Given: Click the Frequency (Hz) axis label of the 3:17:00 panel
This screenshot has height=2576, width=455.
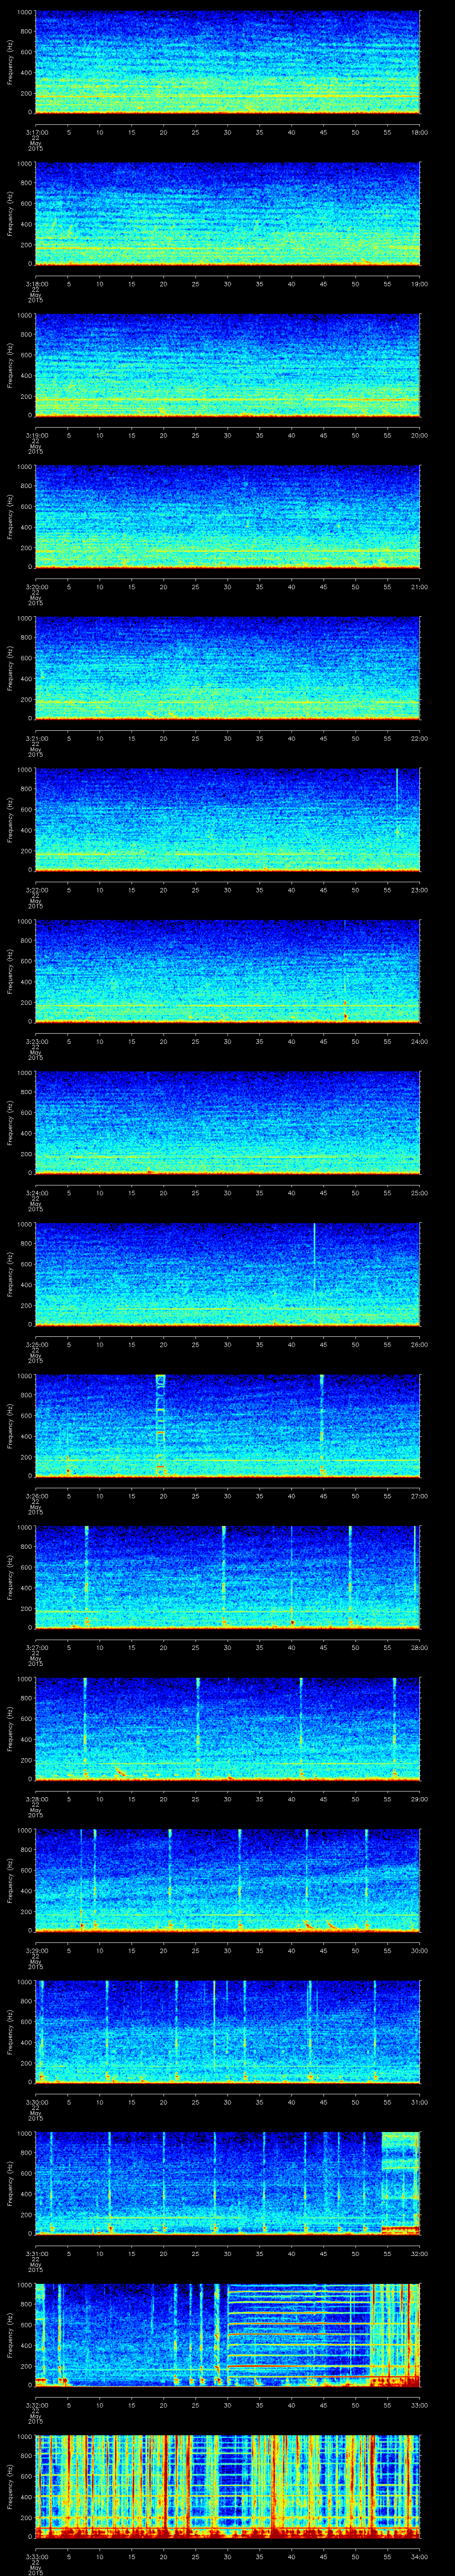Looking at the screenshot, I should coord(10,63).
